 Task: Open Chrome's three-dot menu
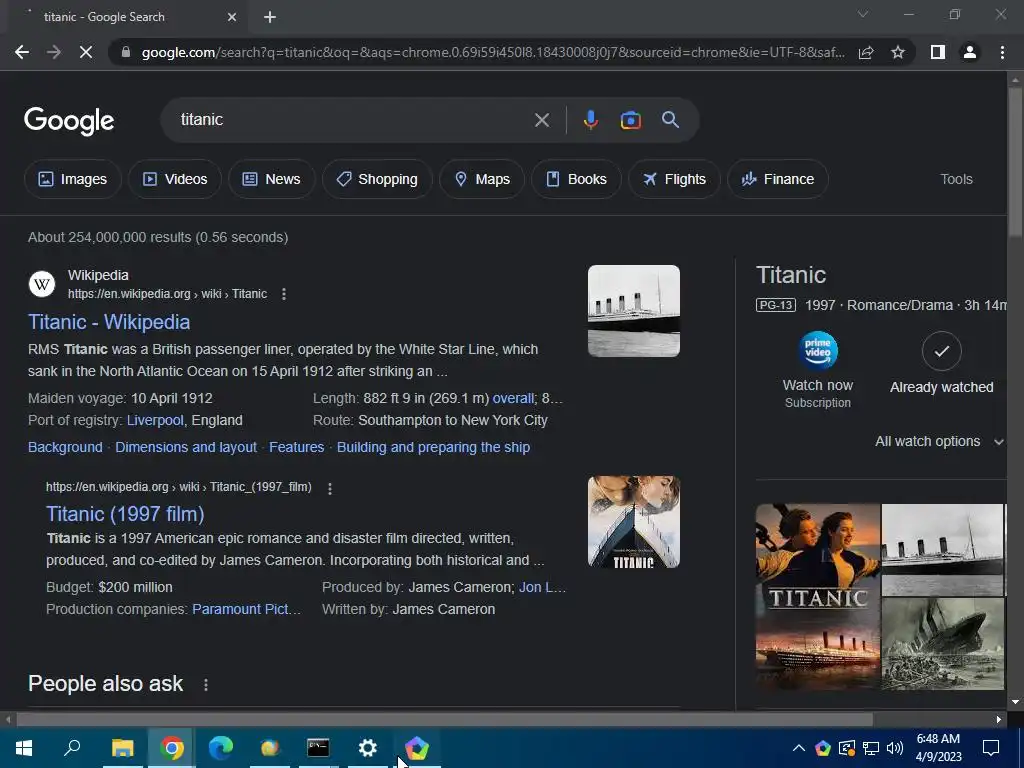(x=1002, y=52)
